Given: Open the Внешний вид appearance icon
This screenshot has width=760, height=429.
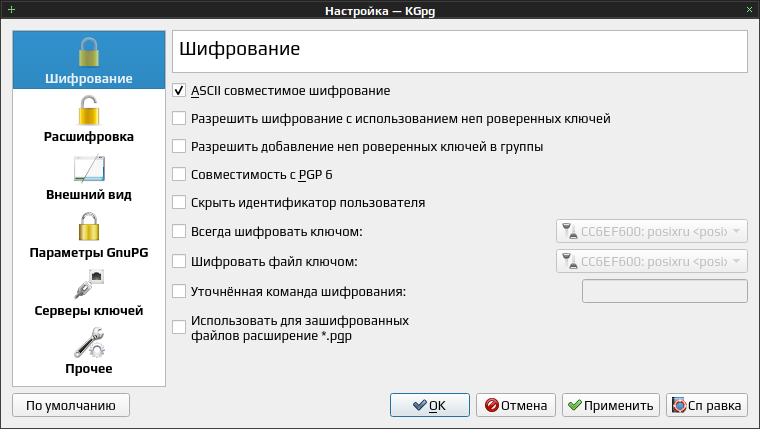Looking at the screenshot, I should pyautogui.click(x=89, y=168).
